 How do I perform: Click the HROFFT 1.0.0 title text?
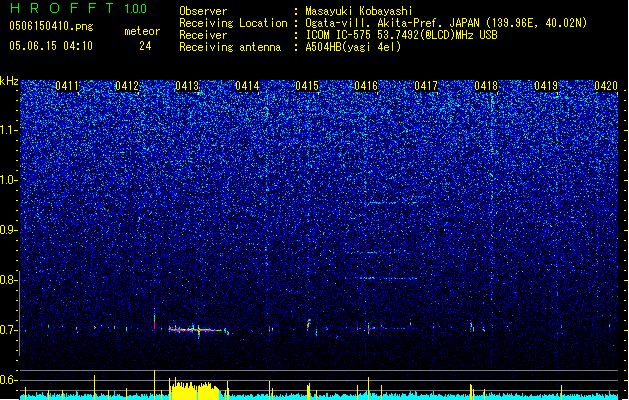[78, 8]
